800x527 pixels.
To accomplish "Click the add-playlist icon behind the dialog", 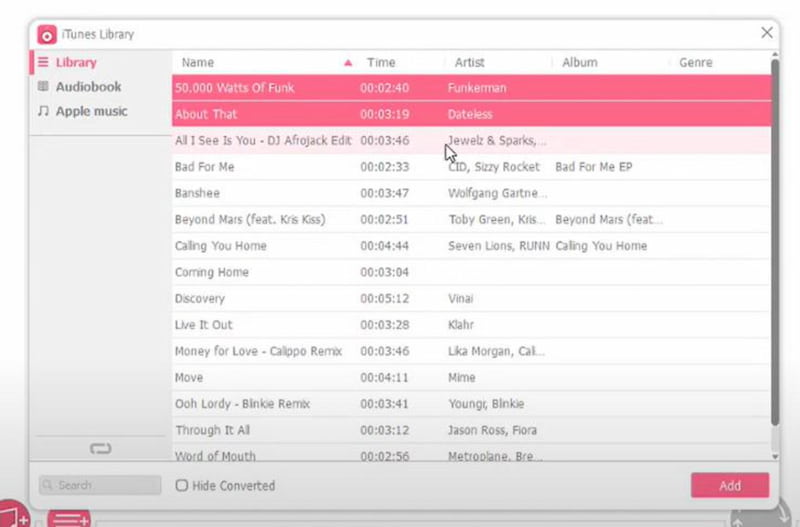I will click(70, 518).
